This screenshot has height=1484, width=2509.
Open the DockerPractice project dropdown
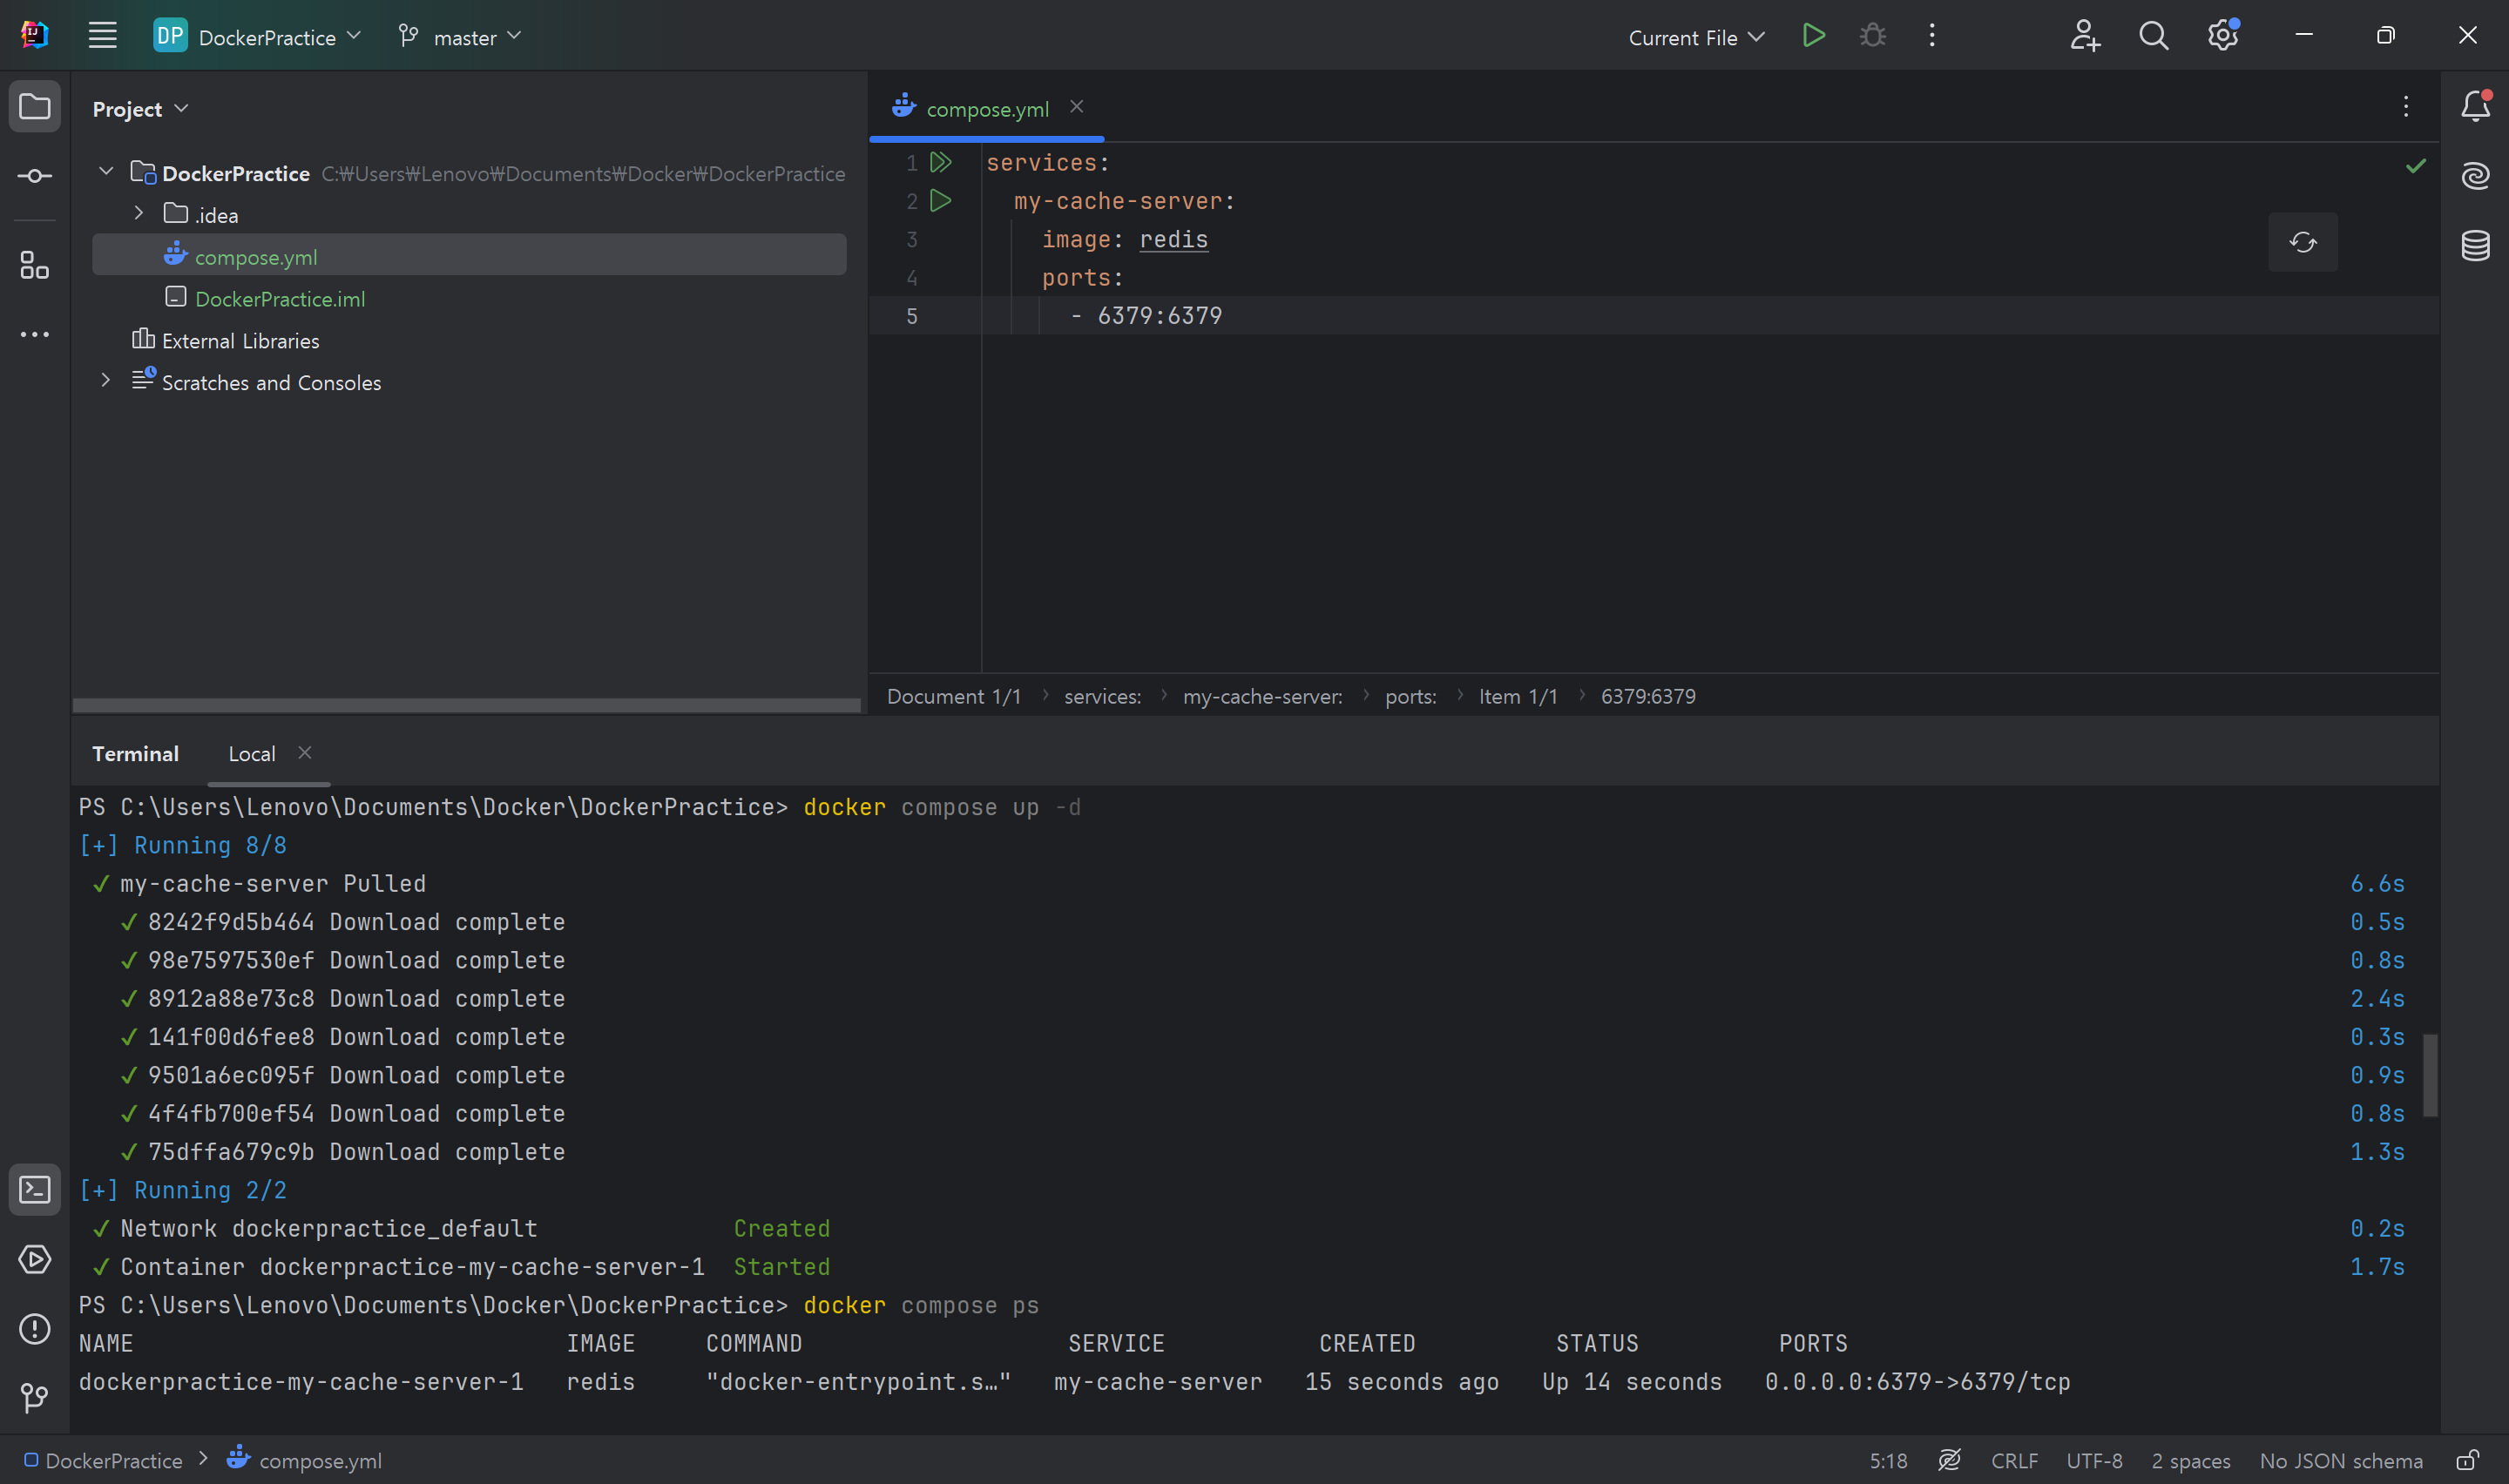pos(258,36)
